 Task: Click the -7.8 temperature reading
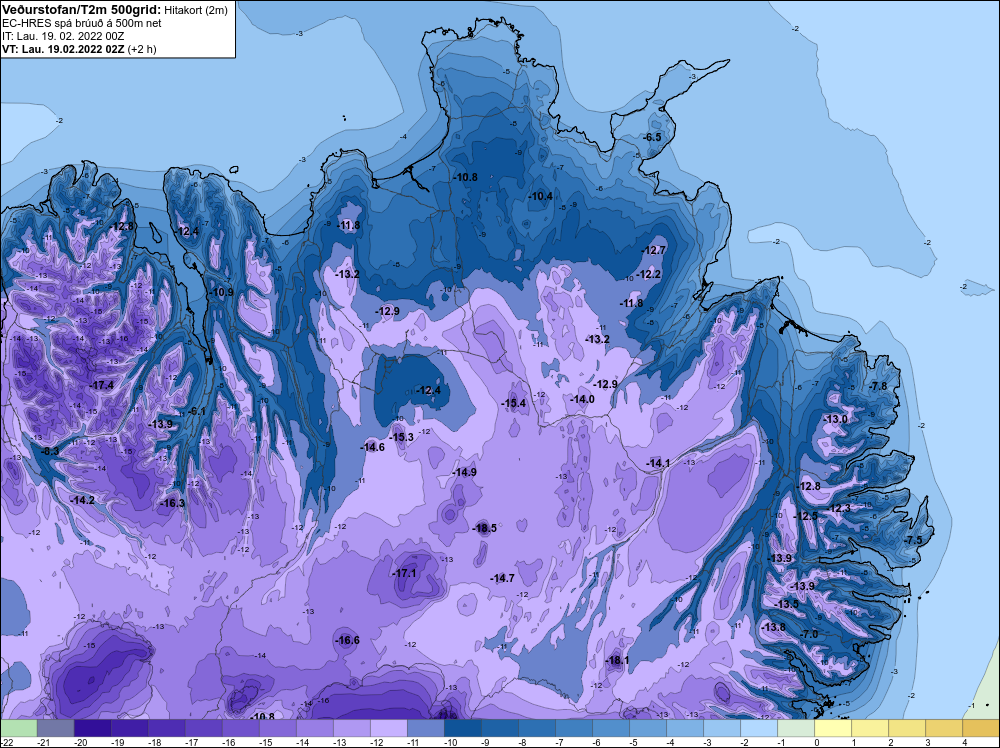click(x=878, y=386)
